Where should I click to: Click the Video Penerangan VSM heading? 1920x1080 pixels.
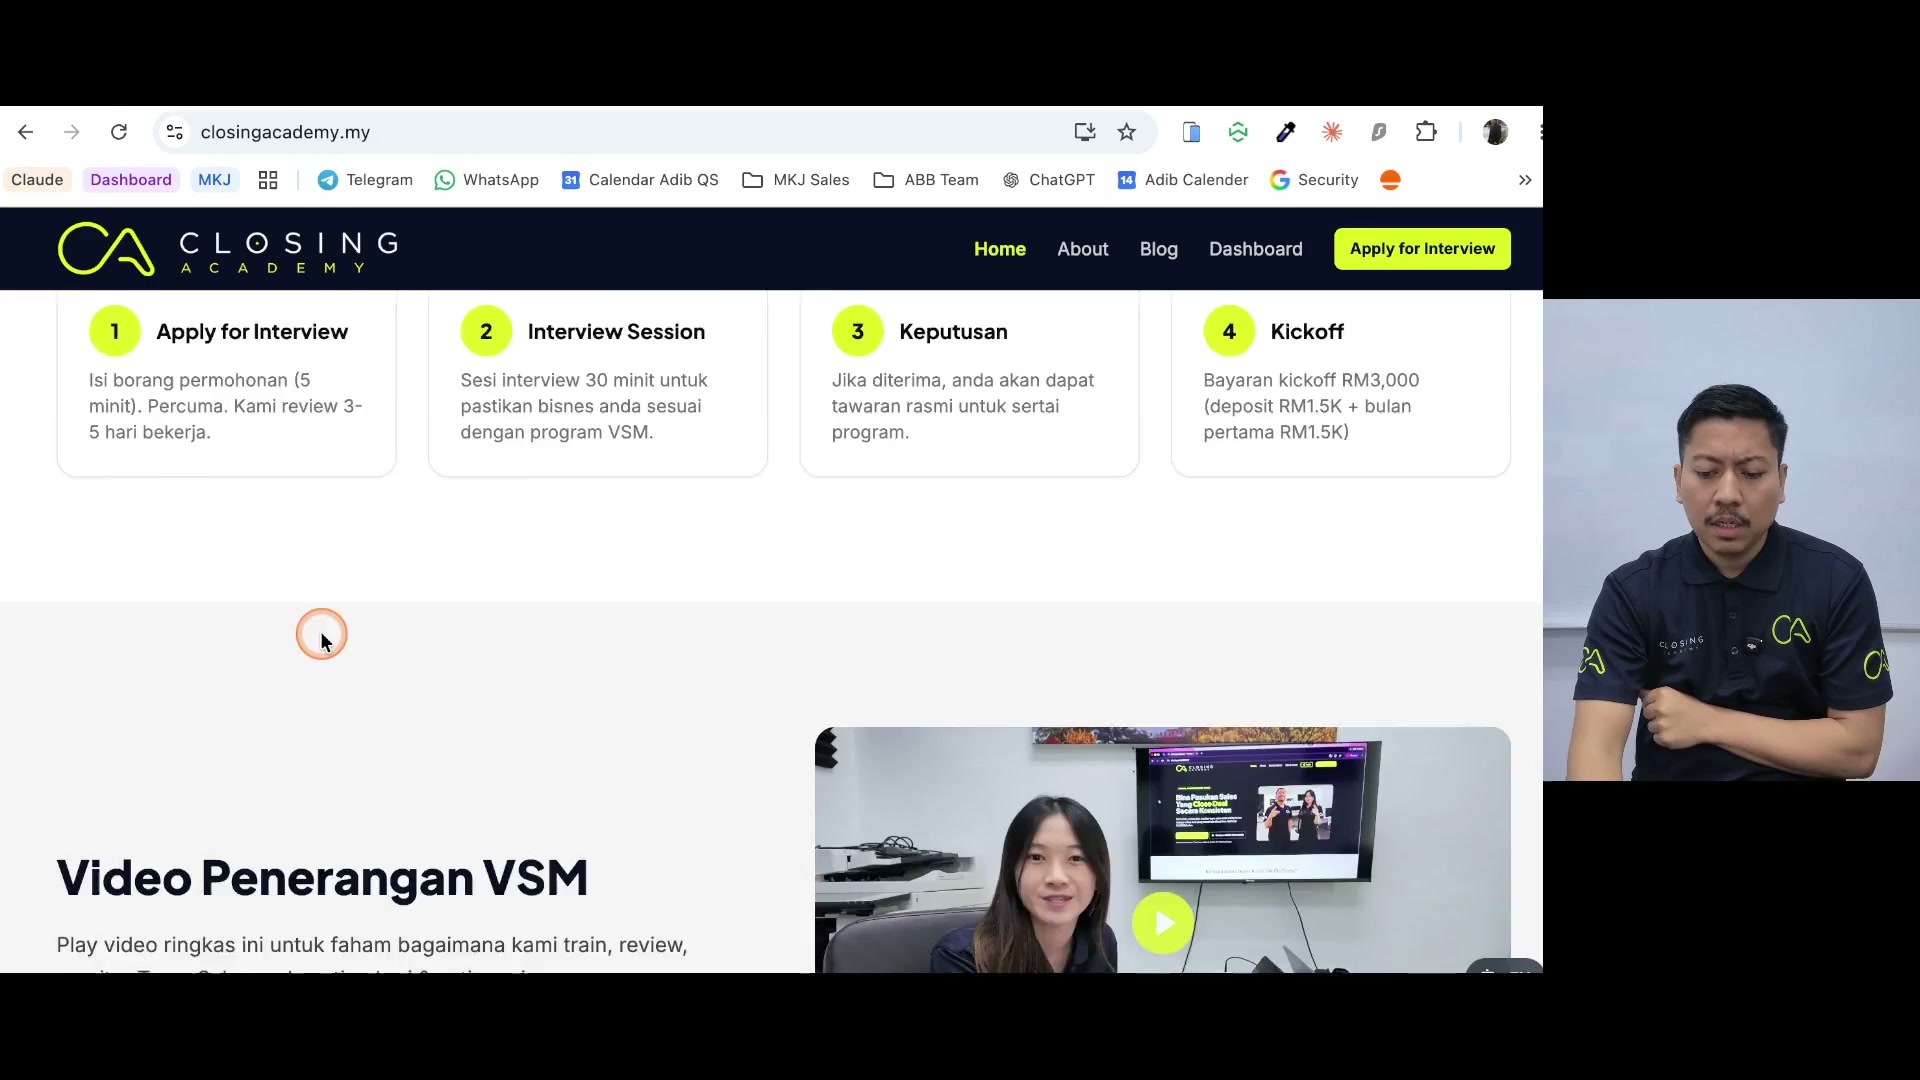[x=322, y=878]
